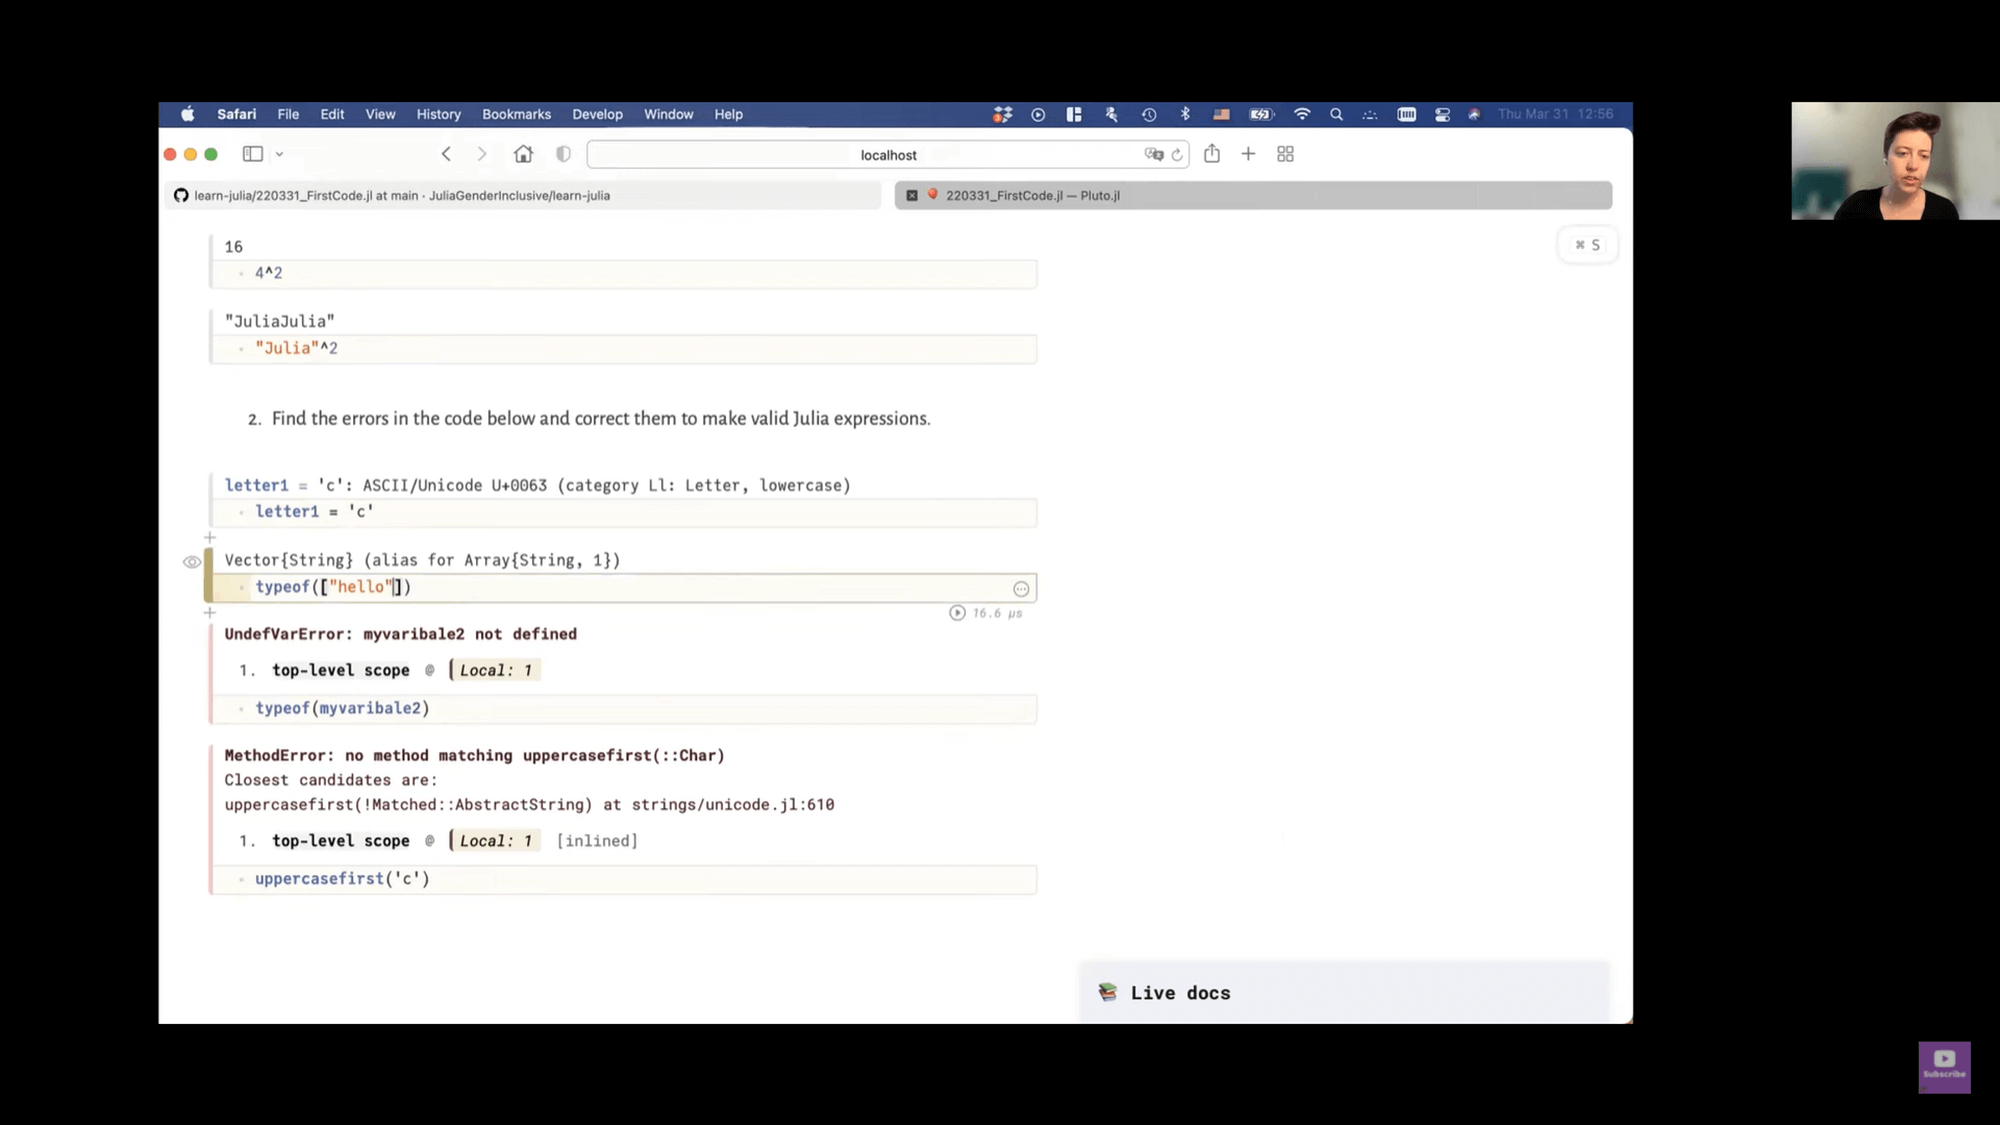Open the privacy report shield
The width and height of the screenshot is (2000, 1125).
pos(564,154)
